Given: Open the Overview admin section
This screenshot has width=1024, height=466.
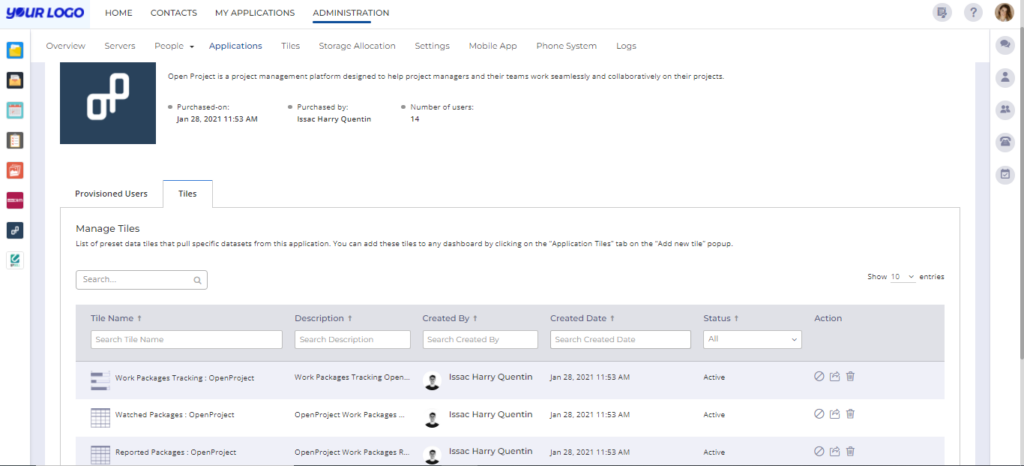Looking at the screenshot, I should click(65, 46).
